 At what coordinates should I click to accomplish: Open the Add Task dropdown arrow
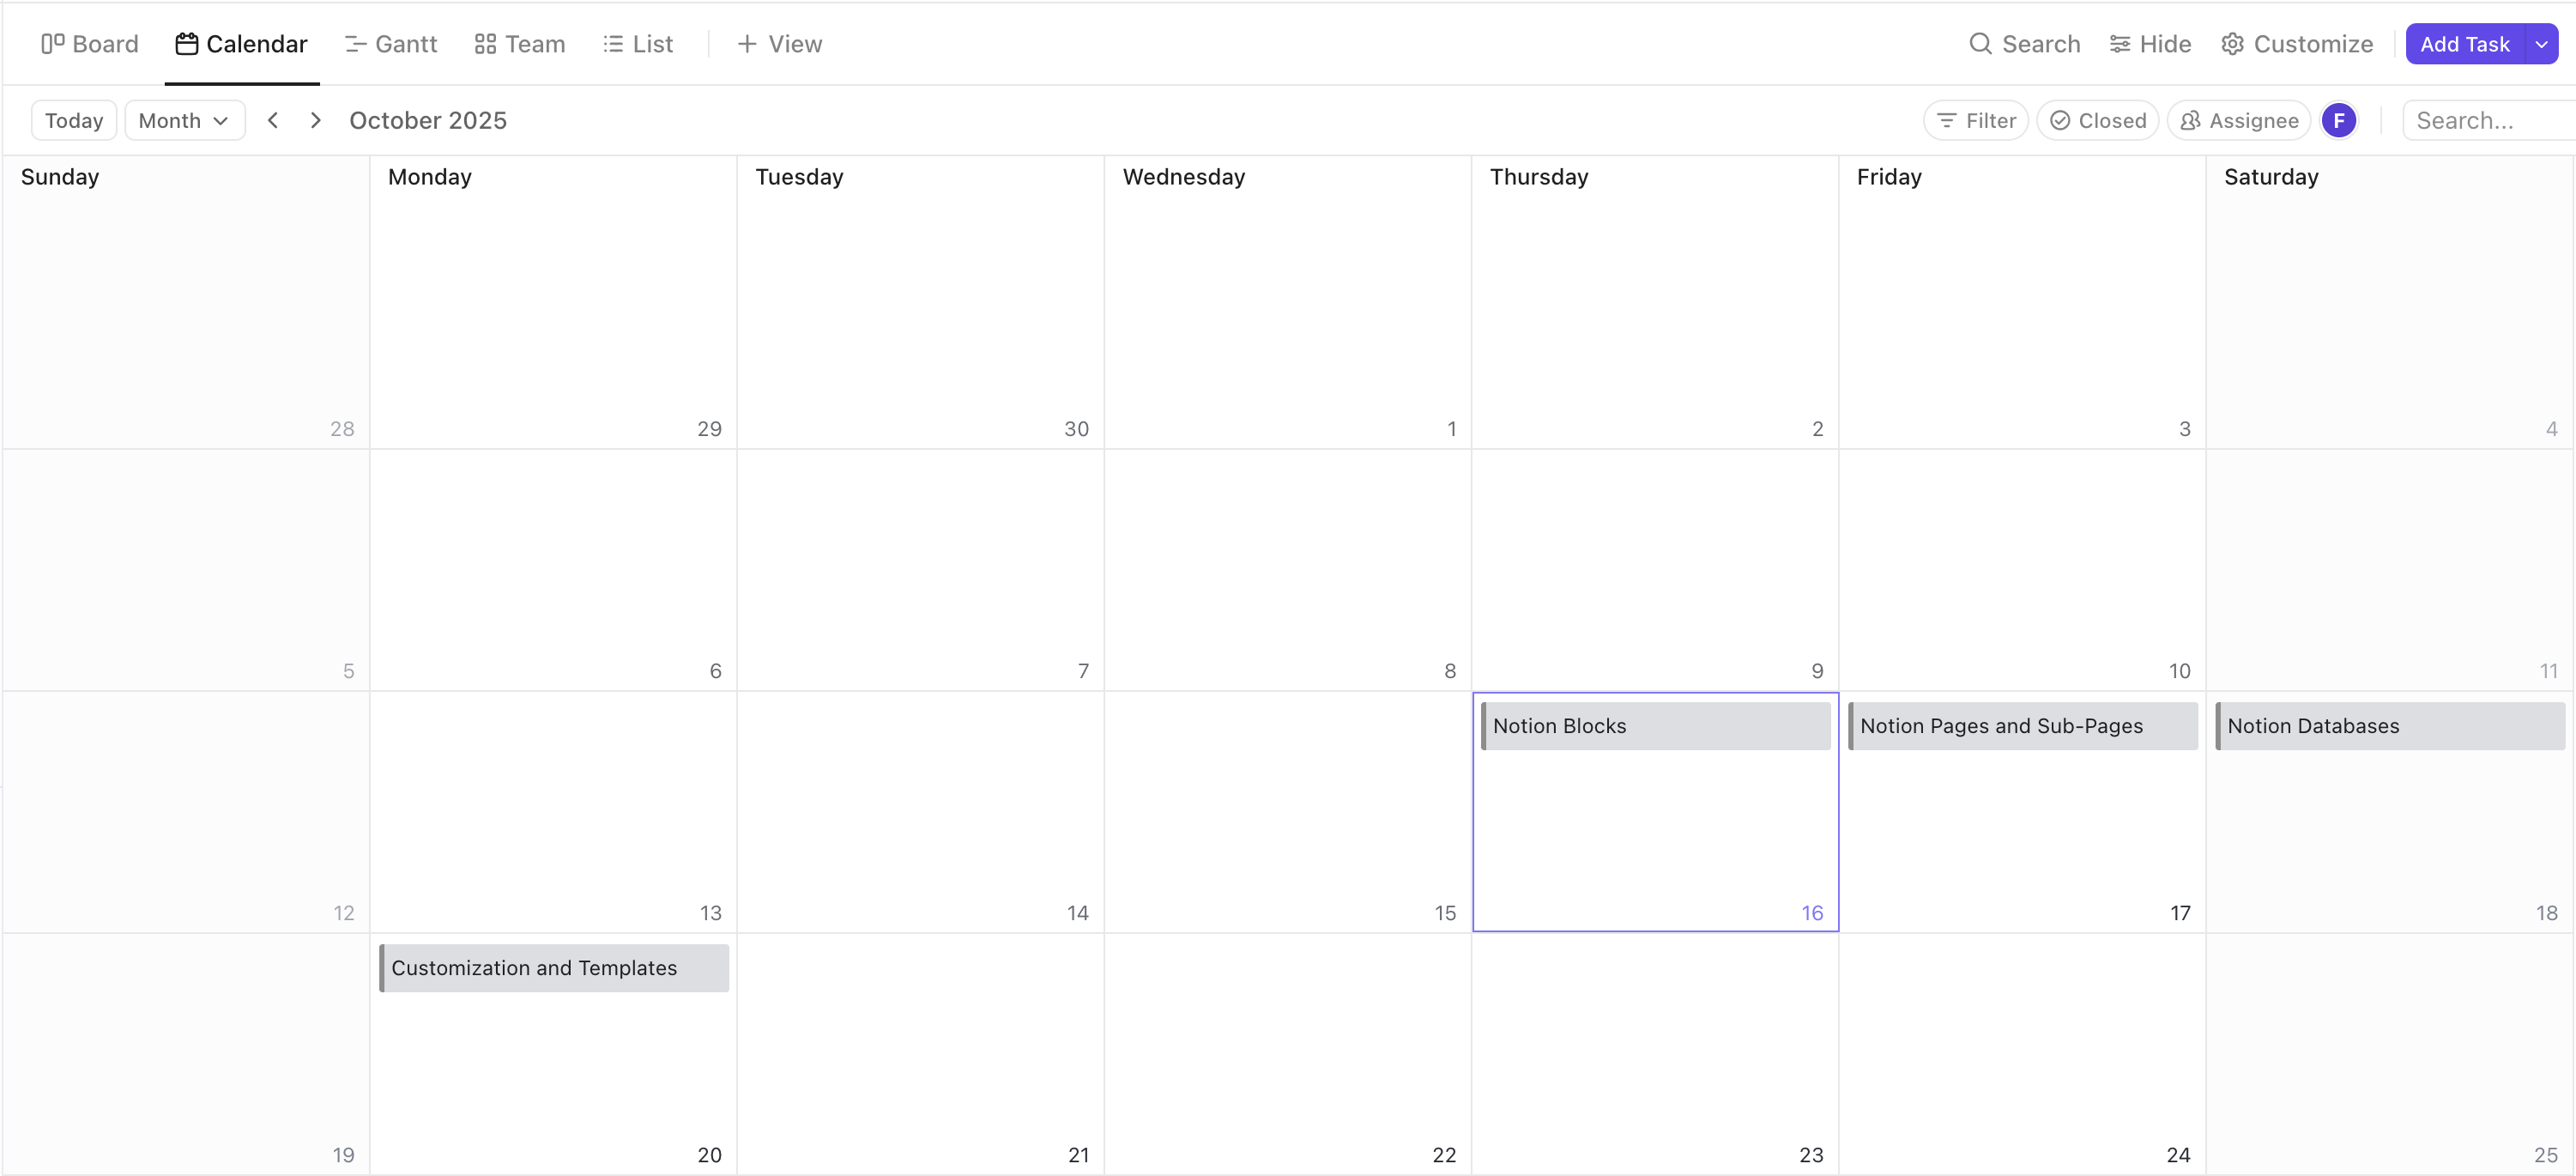[2541, 44]
